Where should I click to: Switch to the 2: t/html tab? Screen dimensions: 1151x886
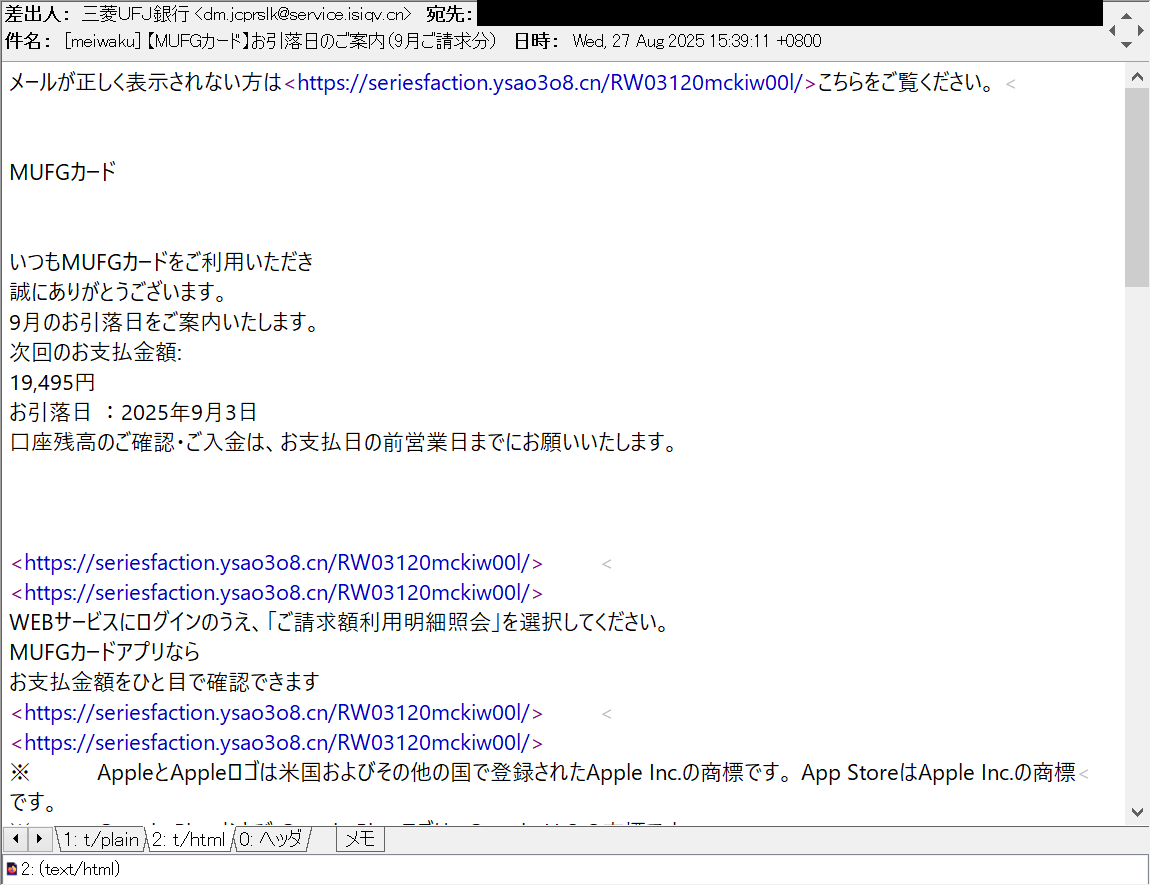pyautogui.click(x=189, y=839)
